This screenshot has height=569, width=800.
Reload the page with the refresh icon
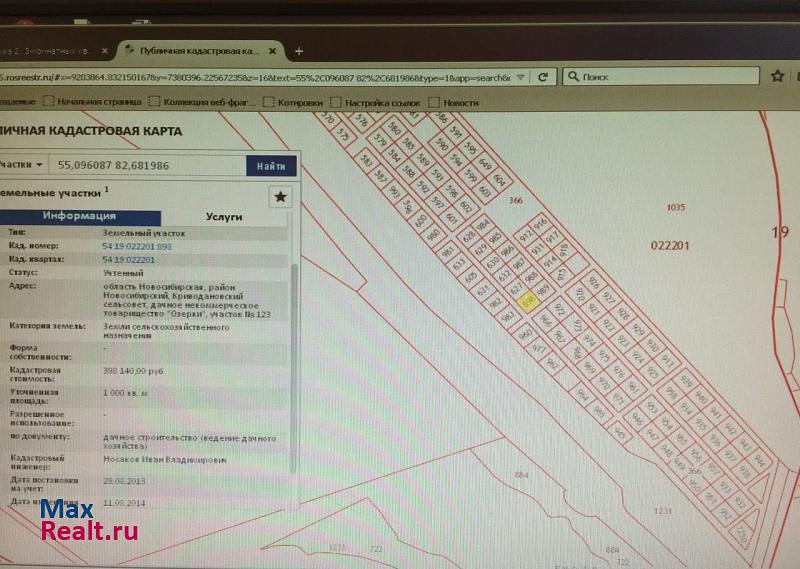tap(543, 77)
